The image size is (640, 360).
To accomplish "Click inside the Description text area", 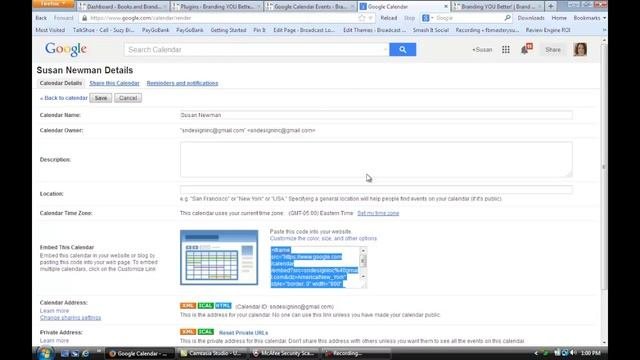I will coord(376,160).
